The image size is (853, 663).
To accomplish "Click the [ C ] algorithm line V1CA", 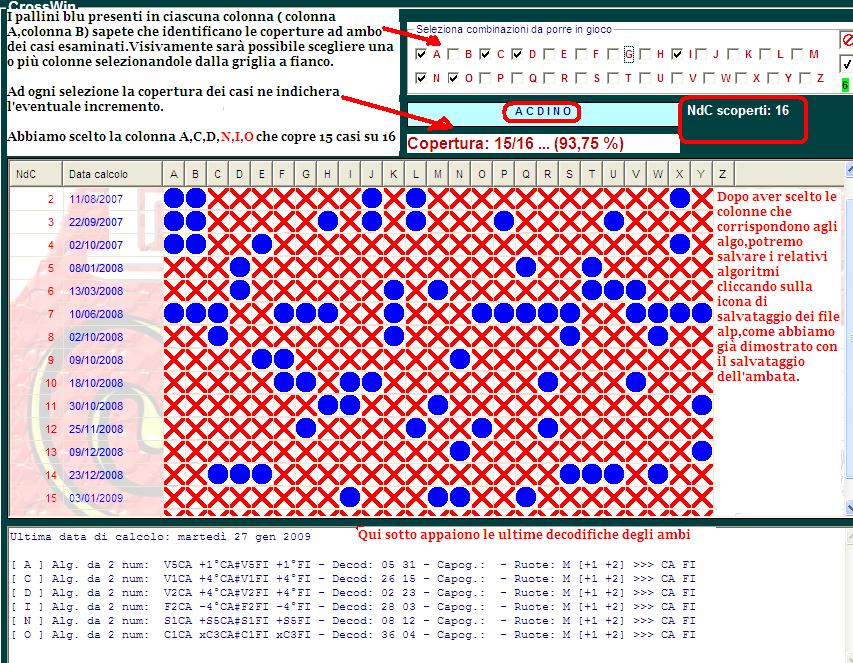I will click(x=353, y=579).
